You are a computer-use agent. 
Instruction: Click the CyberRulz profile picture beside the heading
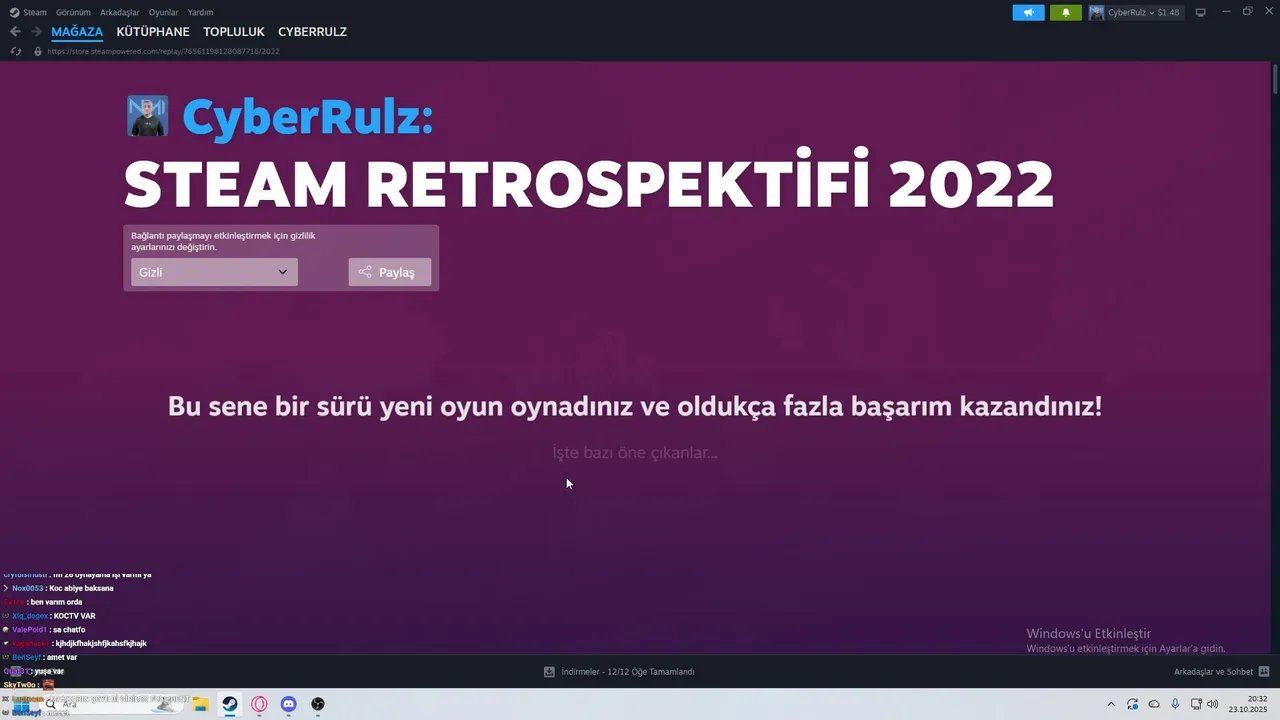point(147,117)
